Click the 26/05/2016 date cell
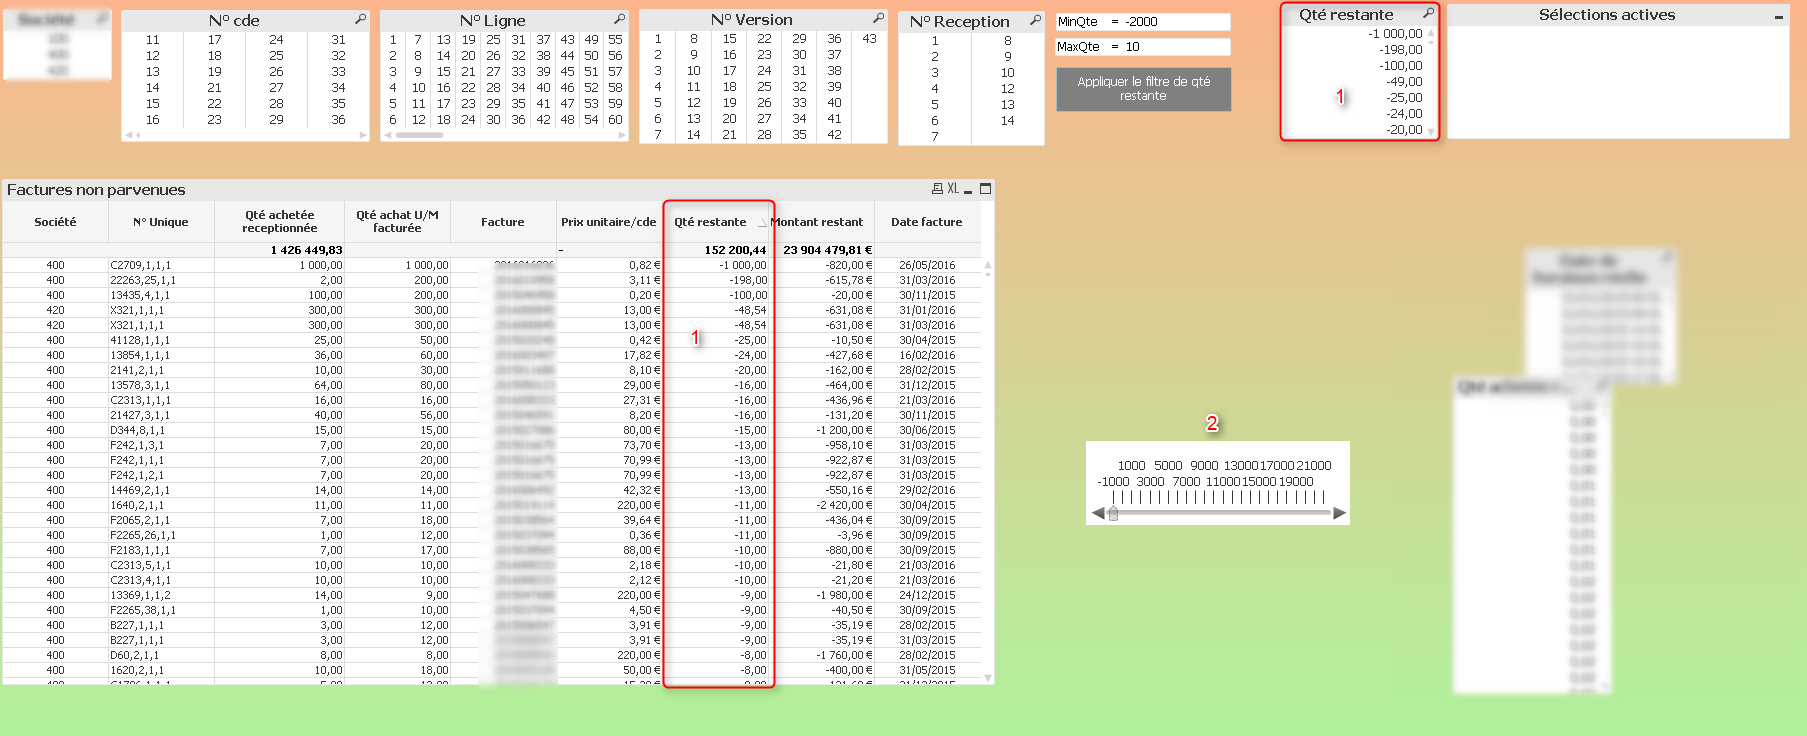This screenshot has width=1807, height=736. click(x=927, y=266)
